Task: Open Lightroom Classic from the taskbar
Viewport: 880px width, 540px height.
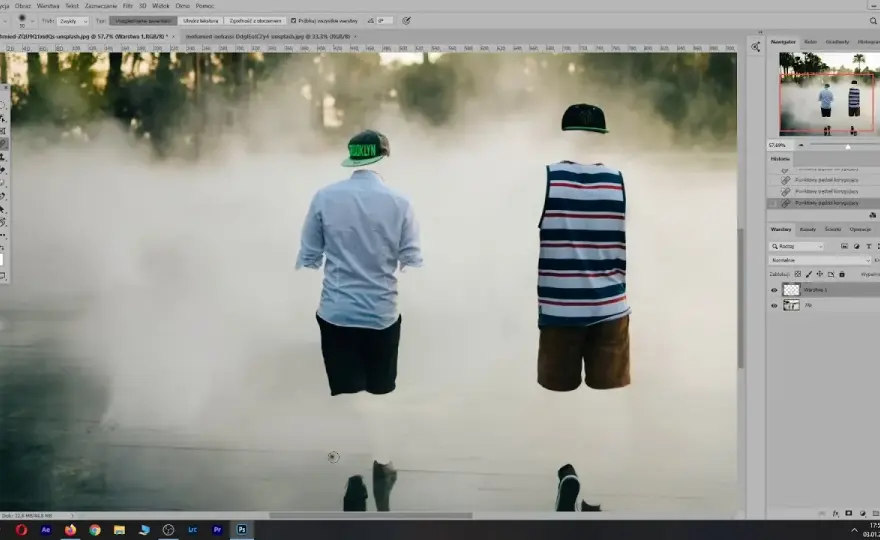Action: (x=192, y=530)
